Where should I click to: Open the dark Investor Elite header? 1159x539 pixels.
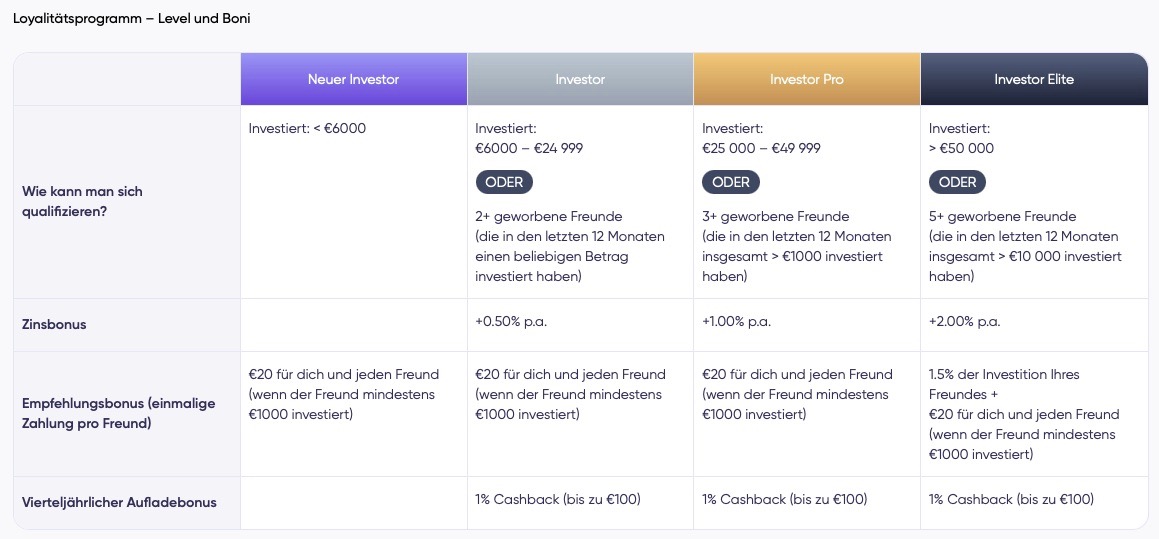click(x=1033, y=79)
